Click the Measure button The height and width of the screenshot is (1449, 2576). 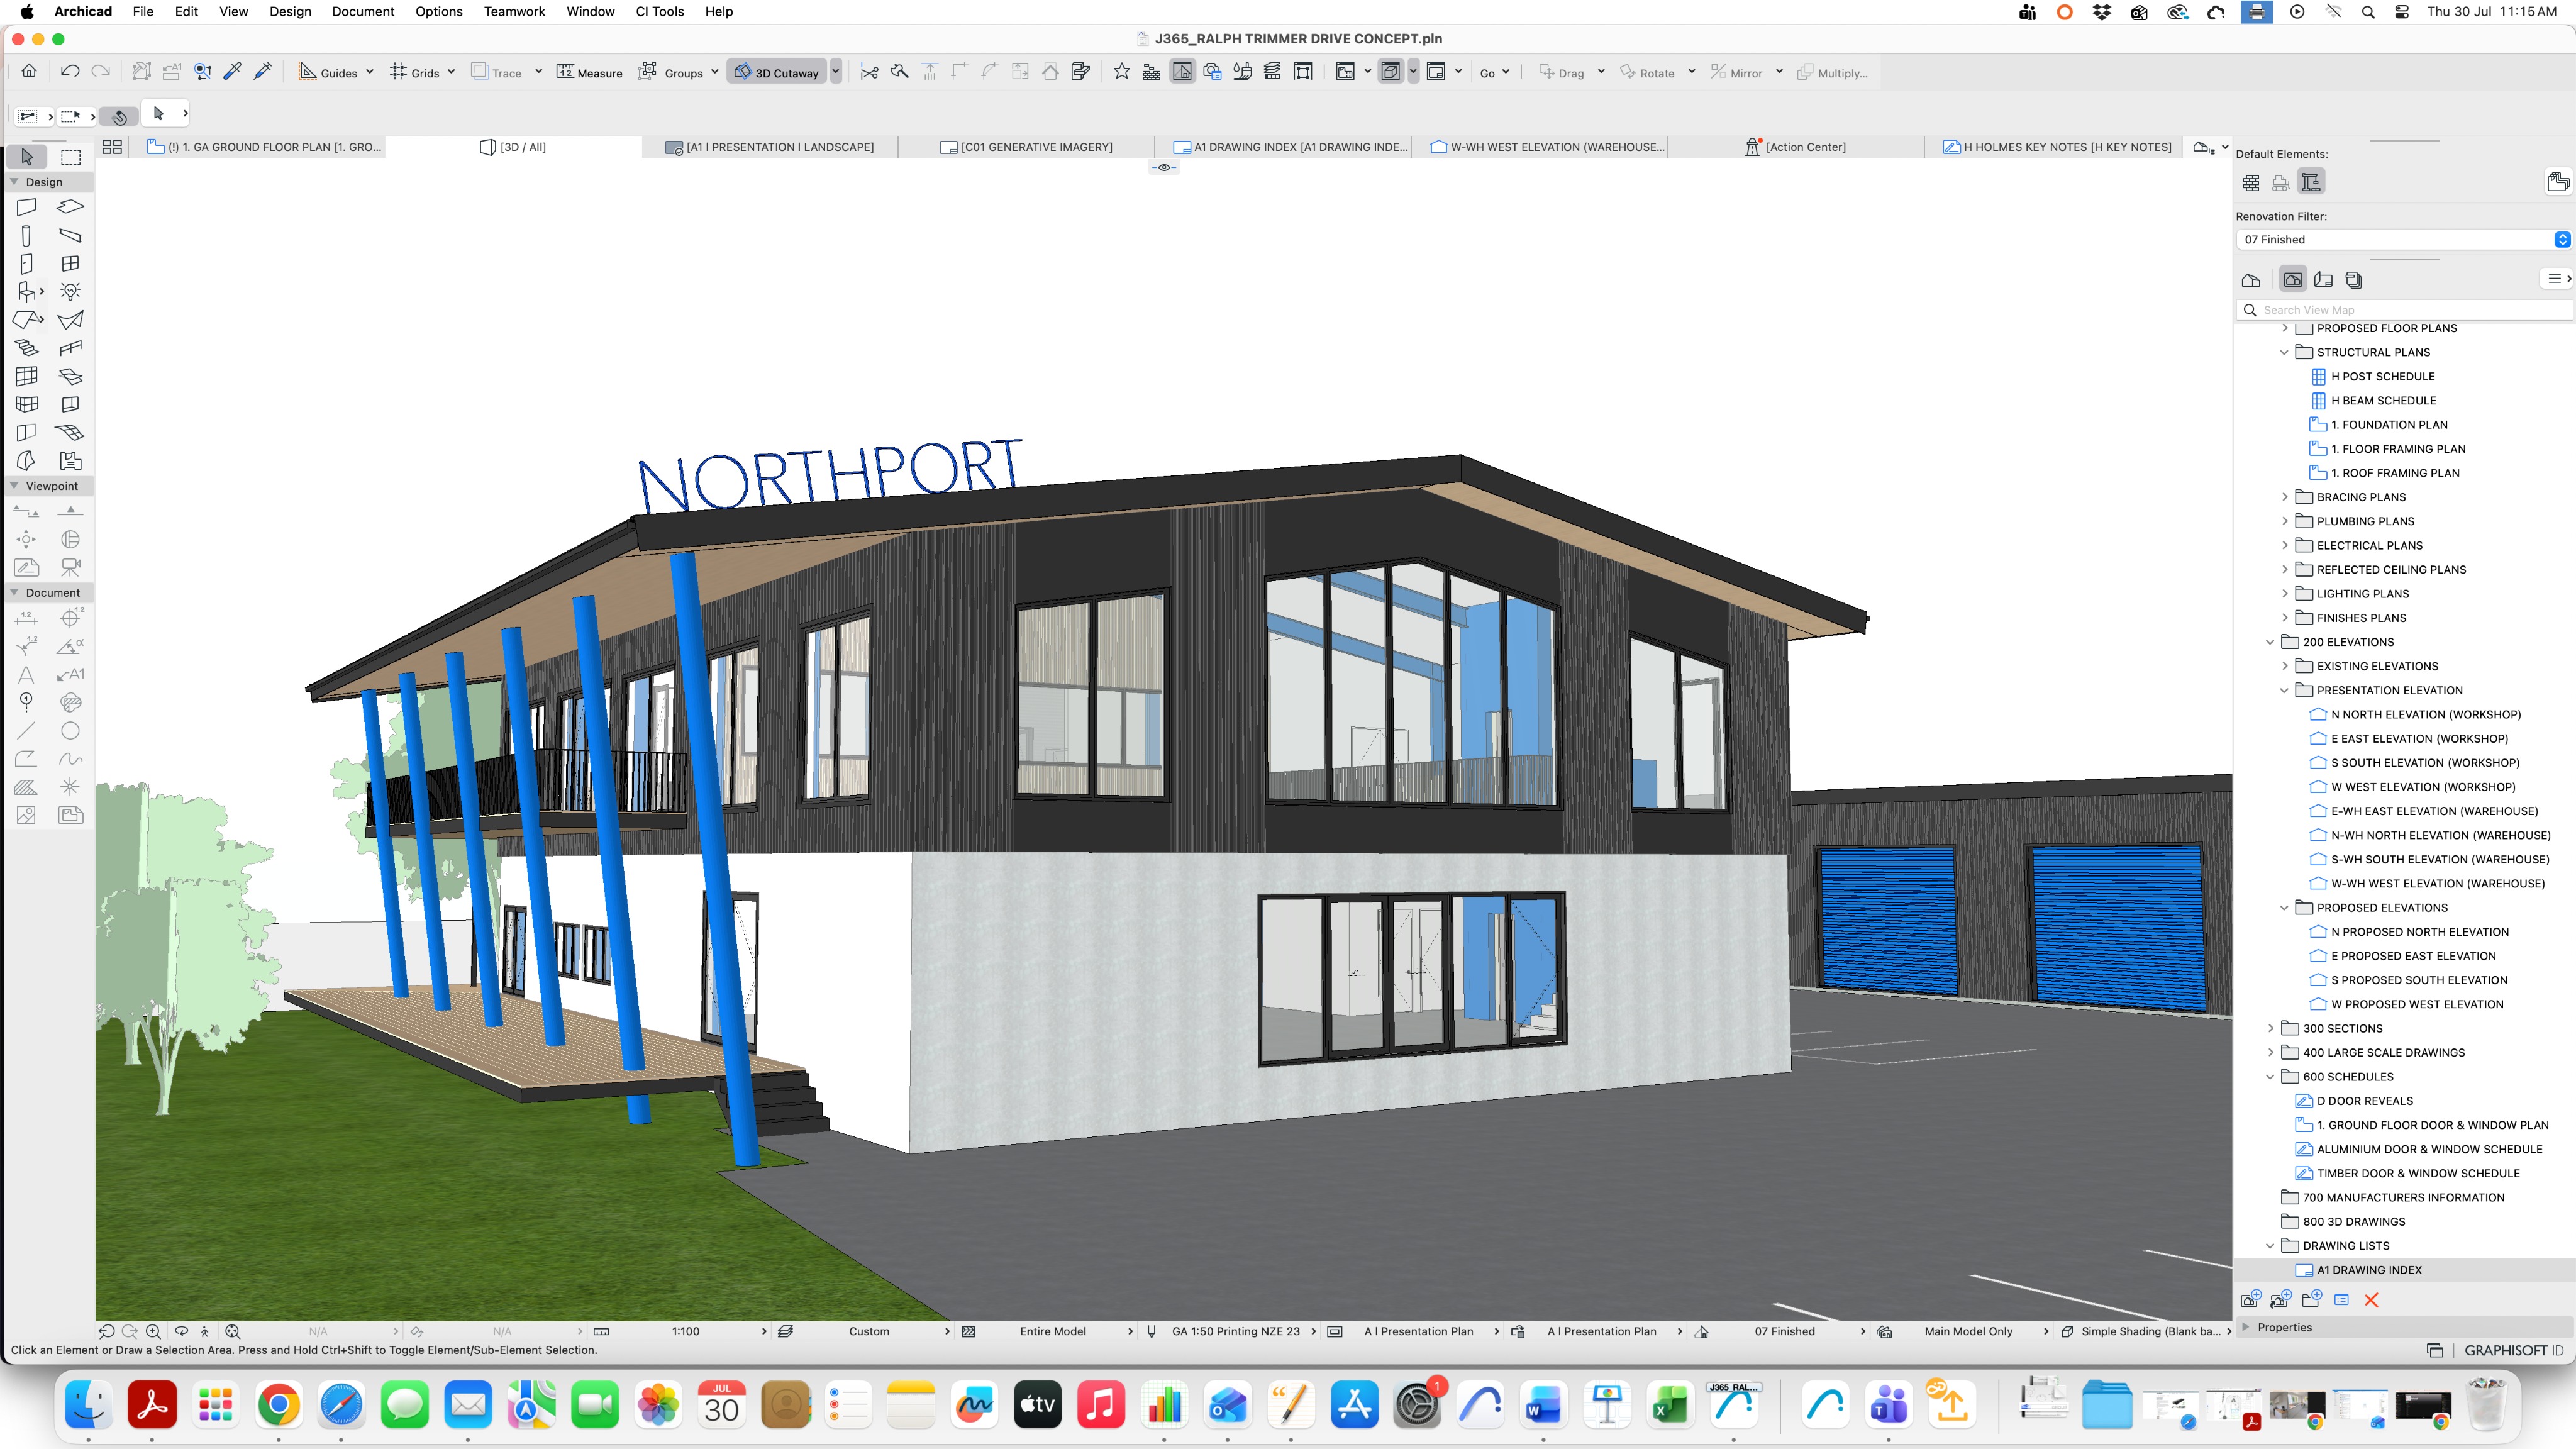point(589,72)
